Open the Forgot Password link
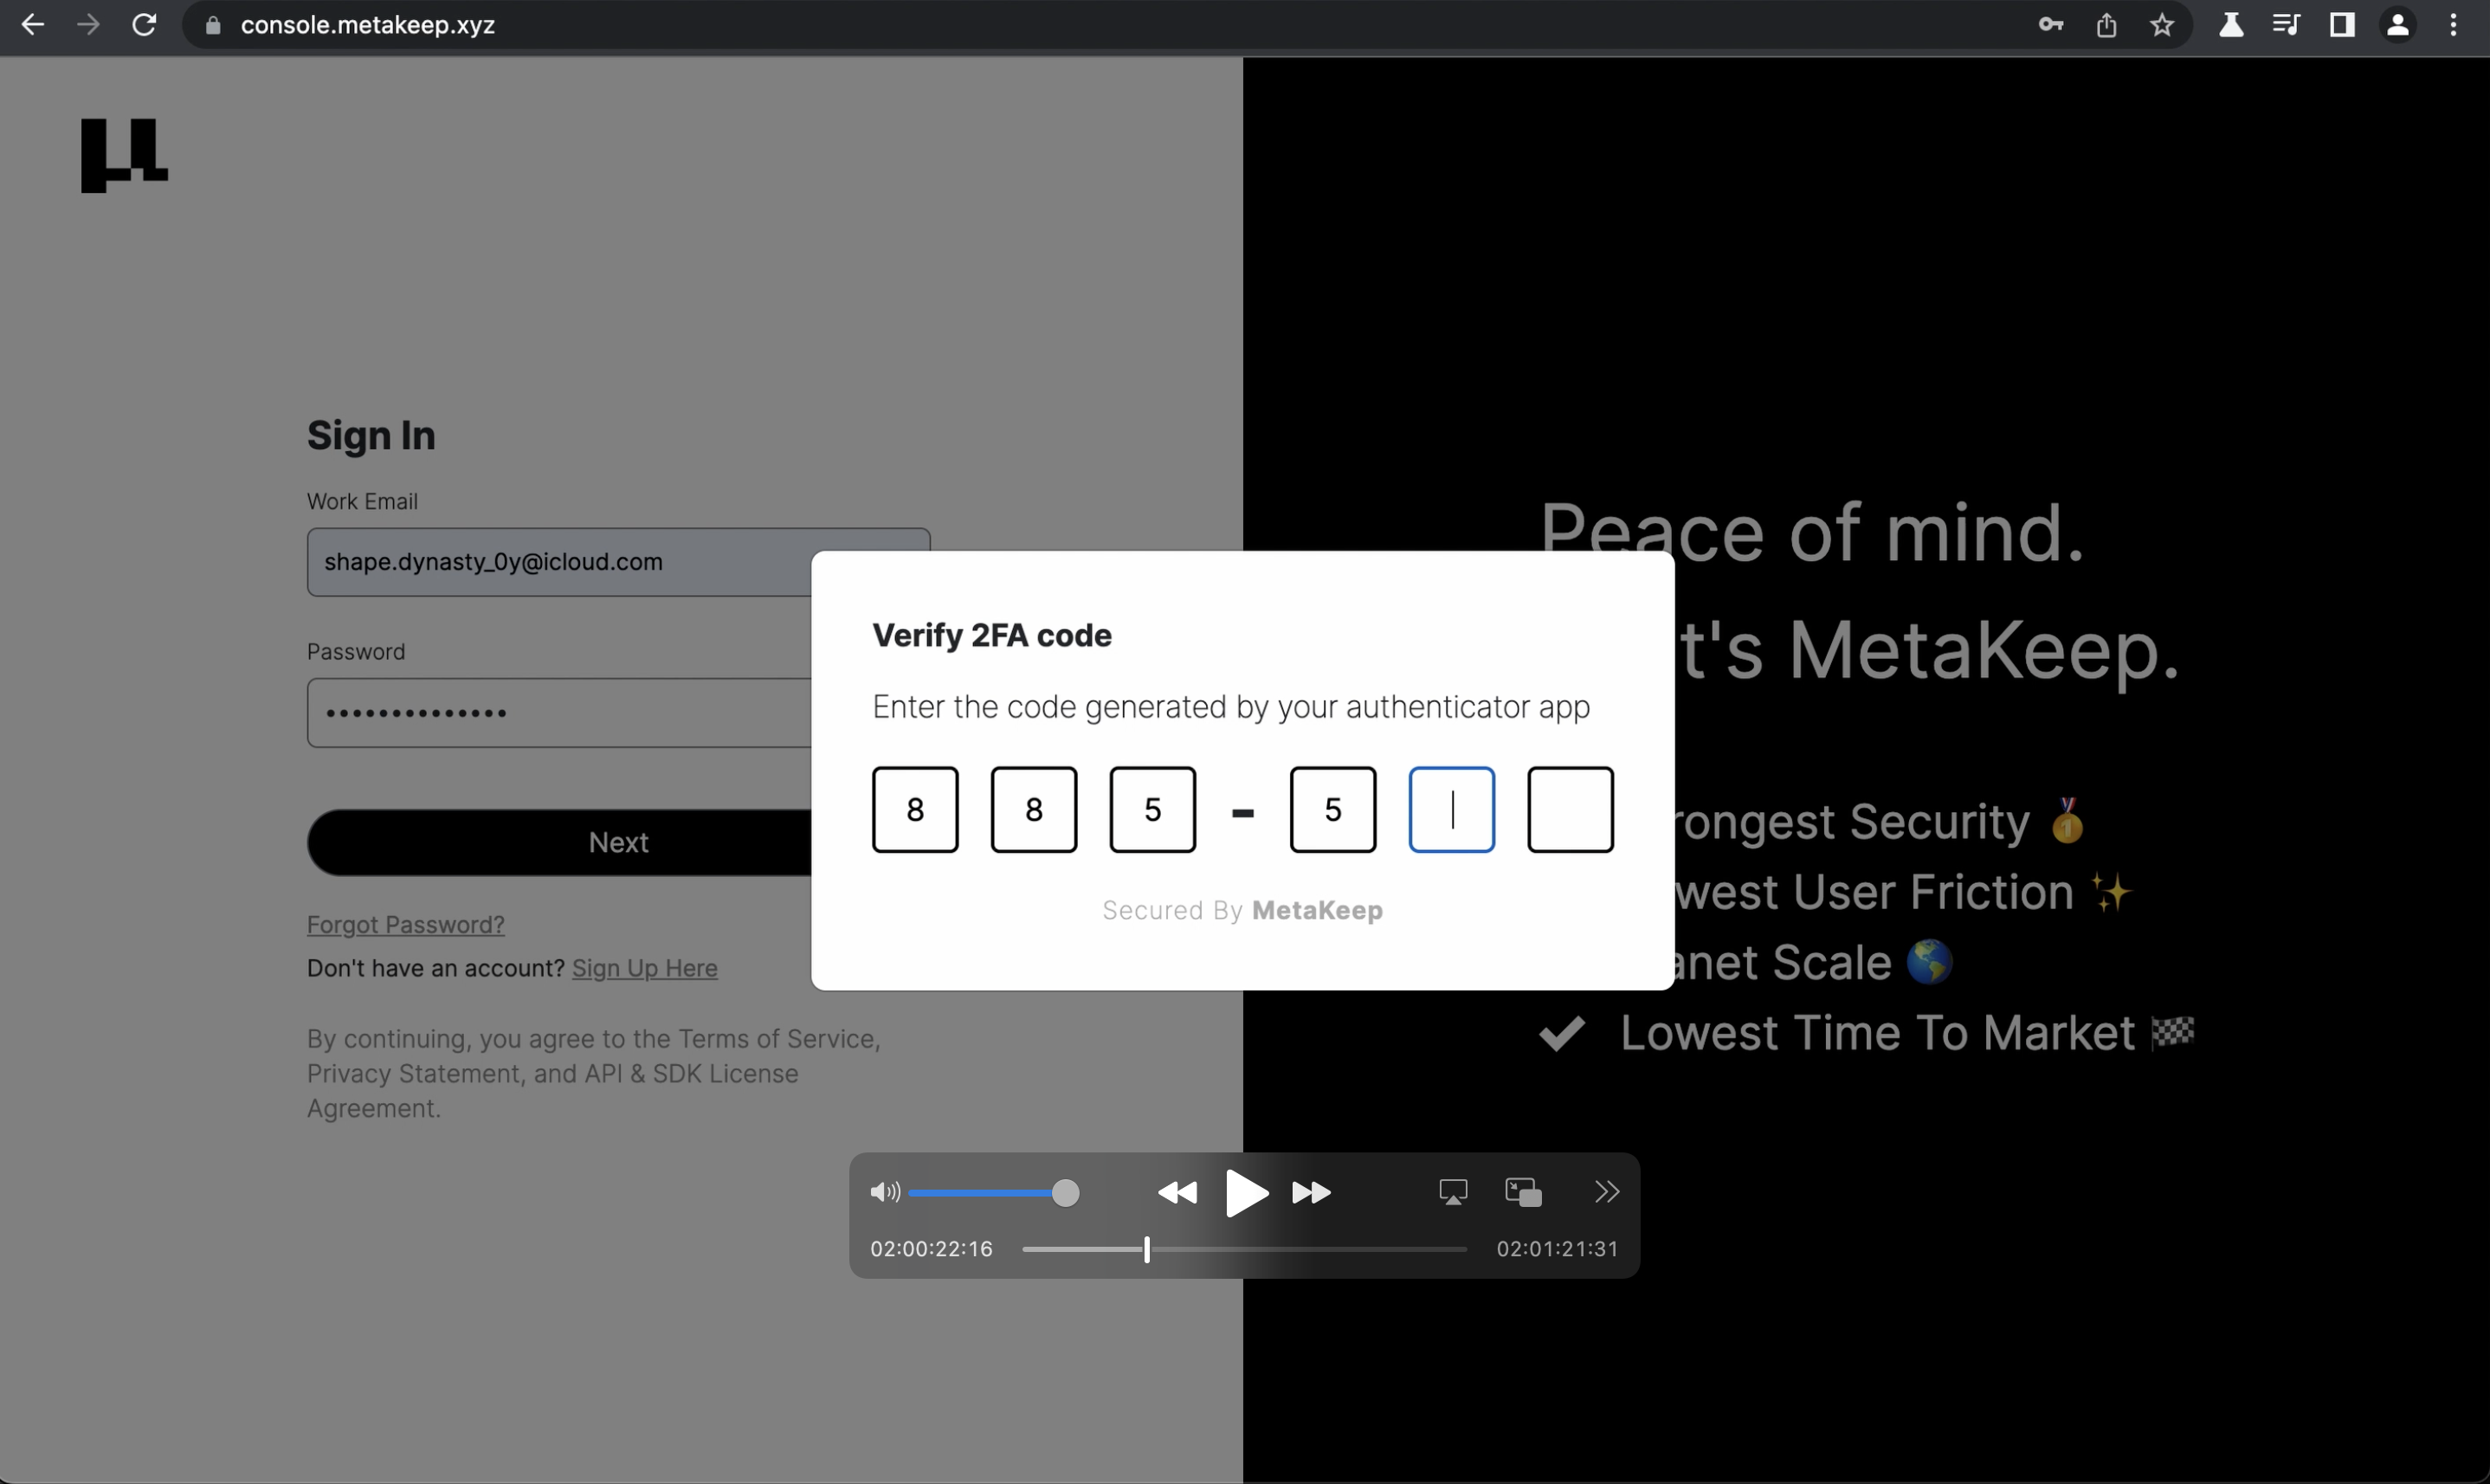Screen dimensions: 2490x1484 click(405, 925)
